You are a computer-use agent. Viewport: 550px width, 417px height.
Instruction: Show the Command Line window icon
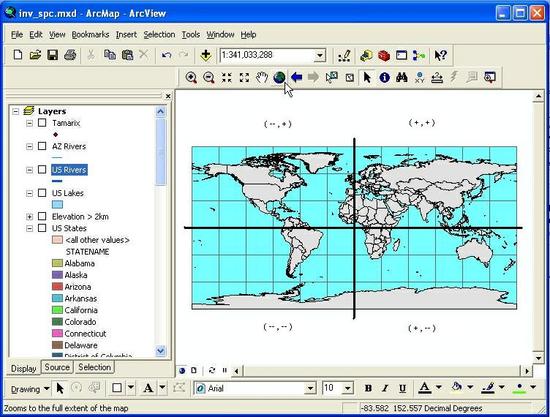402,55
